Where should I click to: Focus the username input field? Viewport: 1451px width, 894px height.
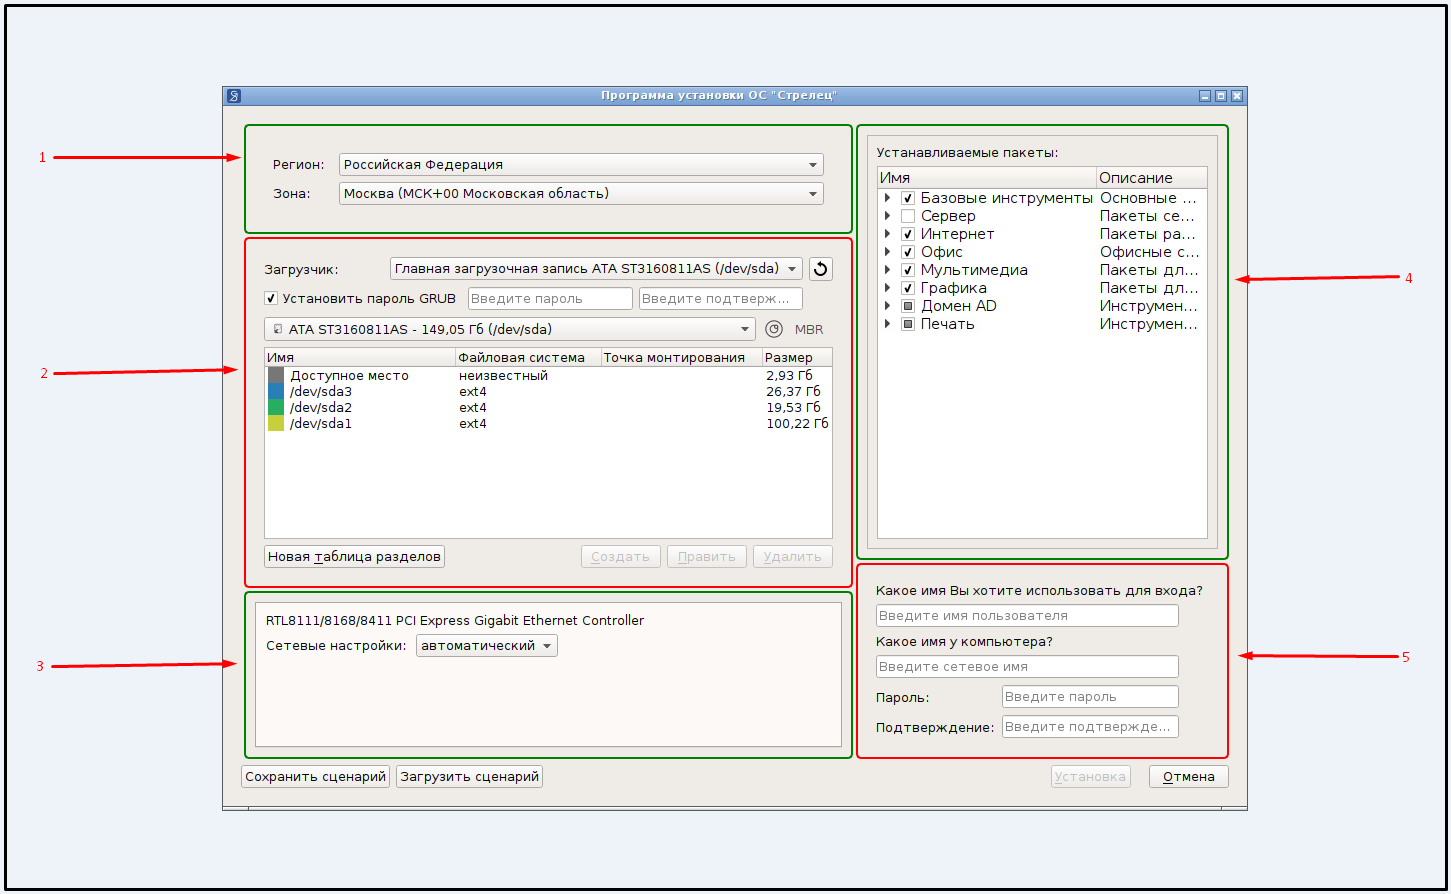tap(1027, 616)
